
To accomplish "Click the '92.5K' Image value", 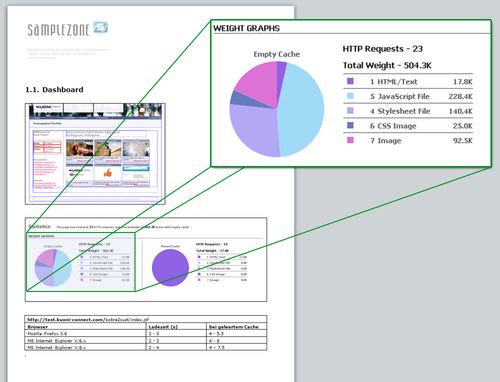I will point(463,141).
